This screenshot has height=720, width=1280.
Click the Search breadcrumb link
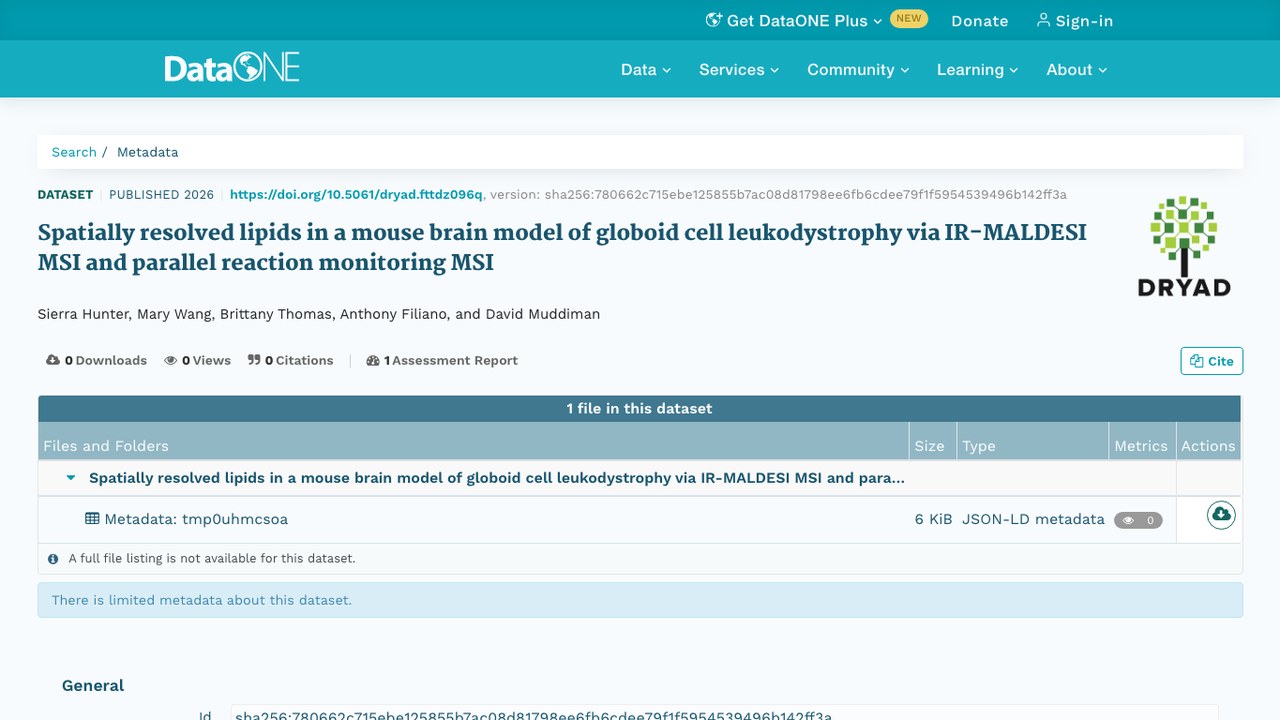coord(74,152)
